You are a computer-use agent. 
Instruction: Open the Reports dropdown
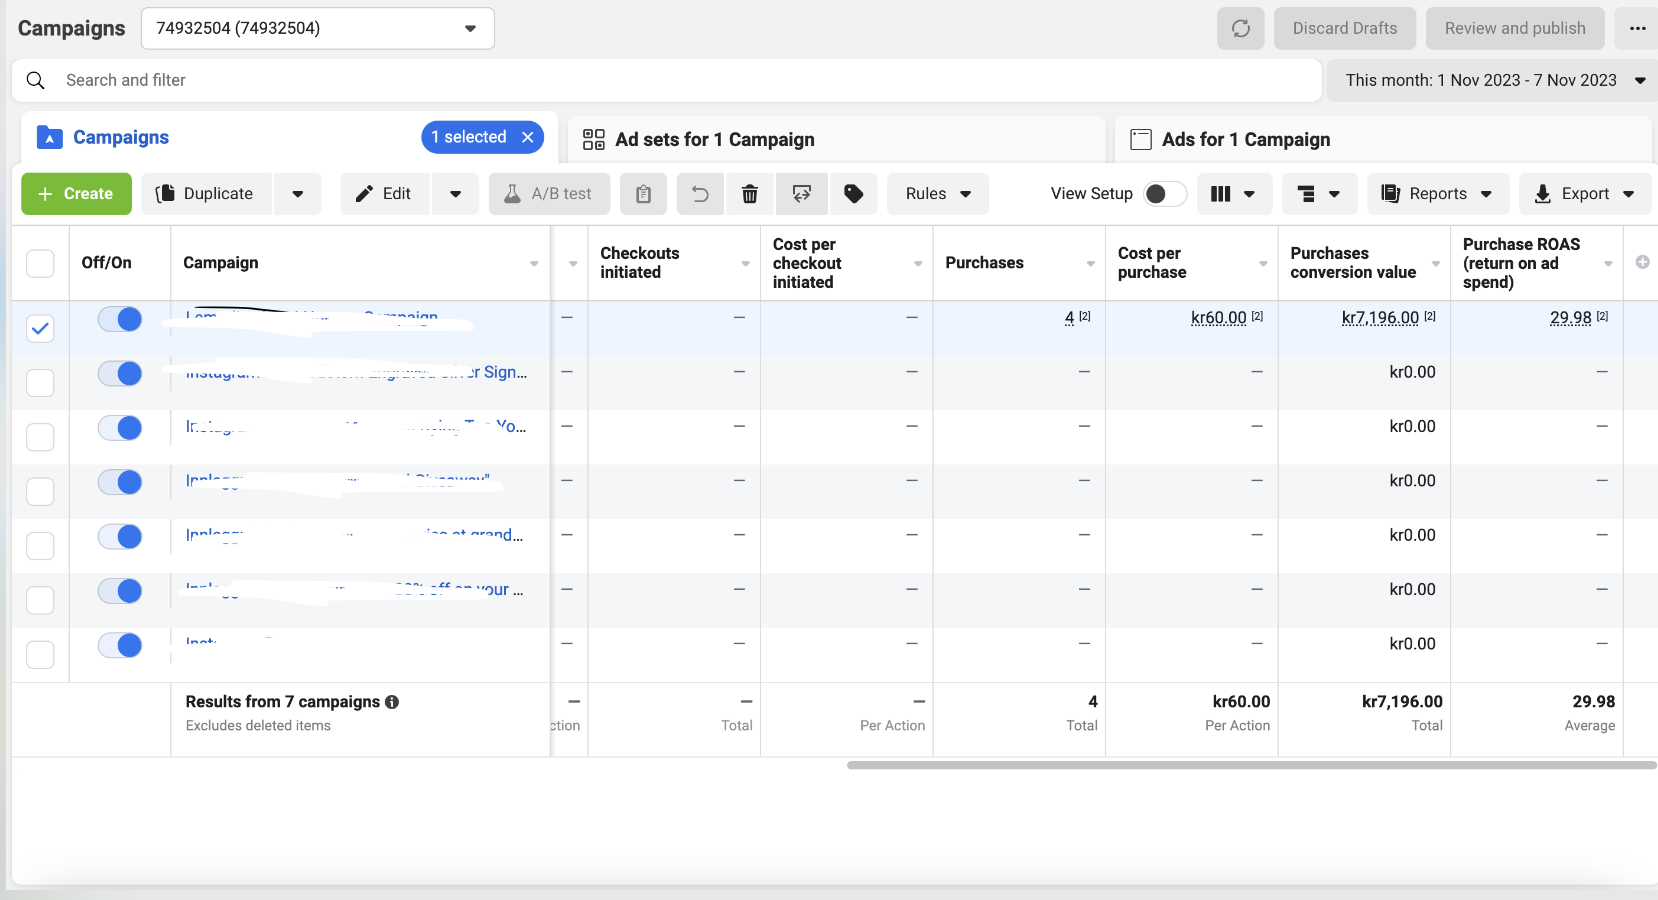click(1438, 194)
